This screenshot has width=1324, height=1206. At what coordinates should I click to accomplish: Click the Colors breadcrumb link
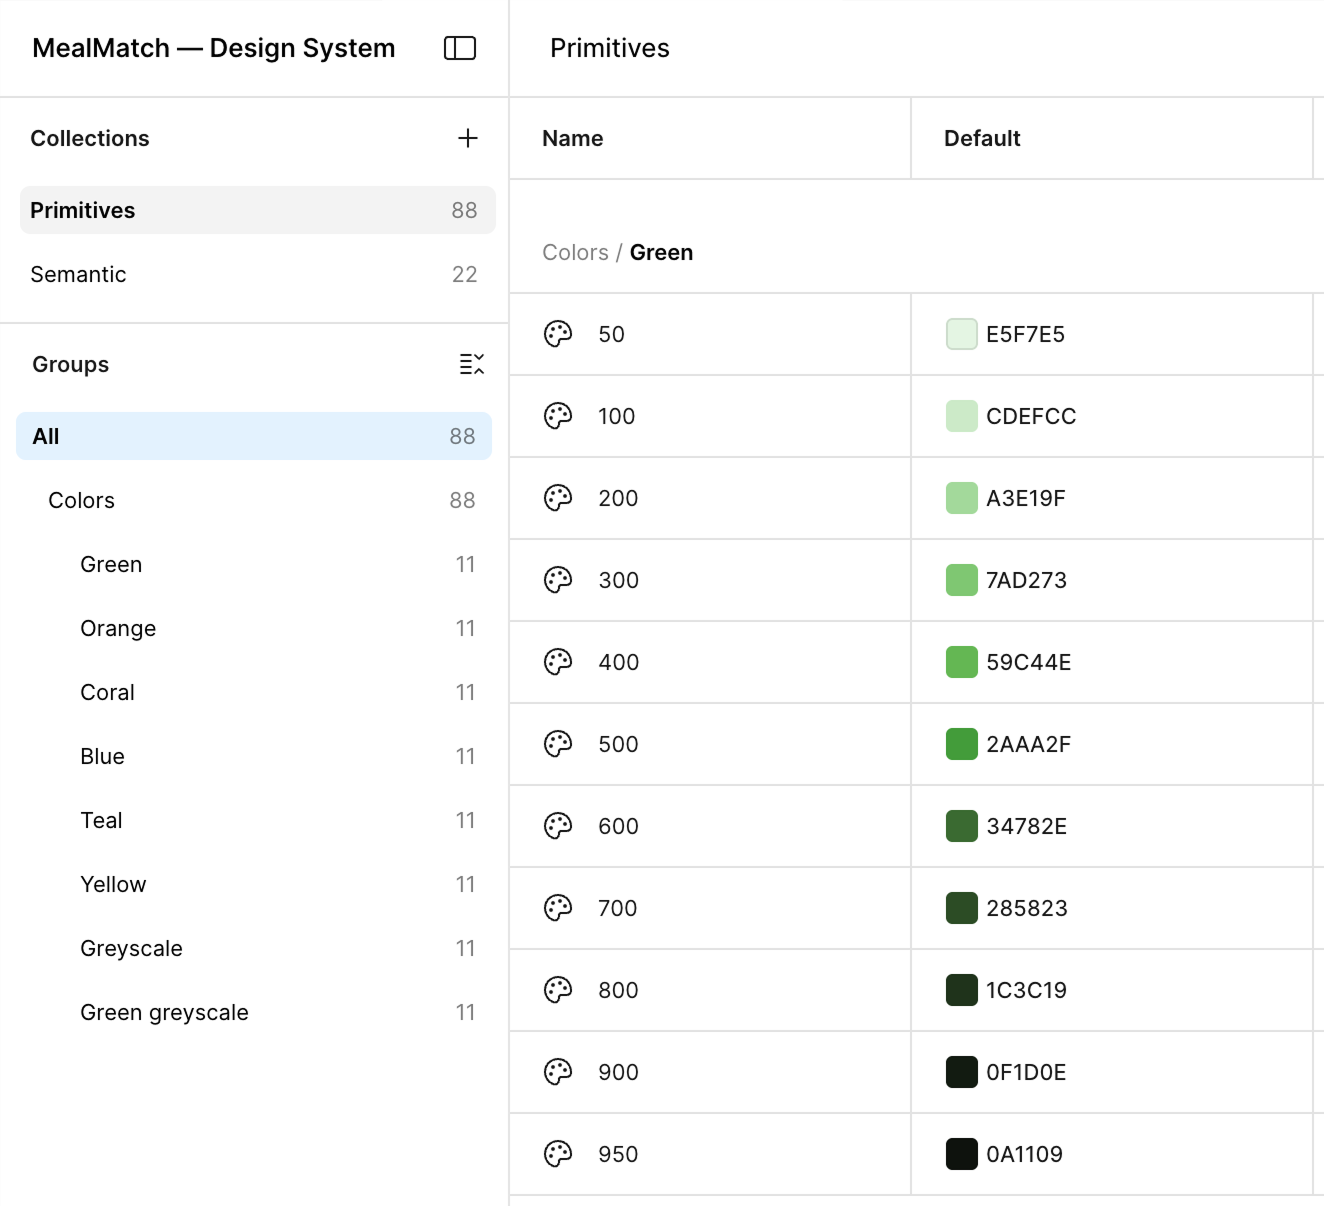coord(575,252)
